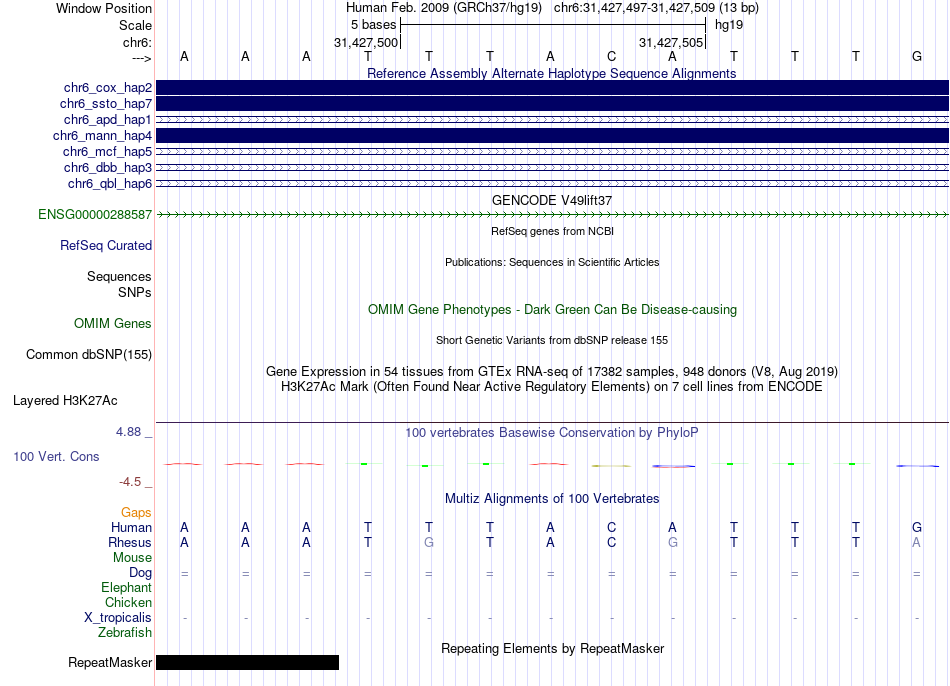Click the 4.88 PhyloP upper scale value
The width and height of the screenshot is (950, 686).
pos(128,432)
